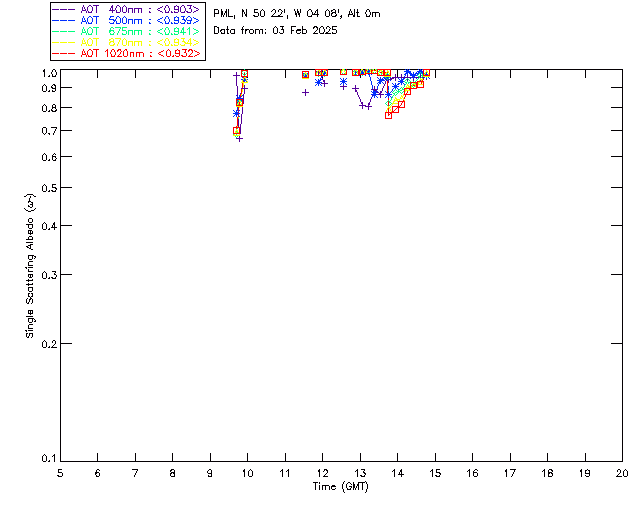The height and width of the screenshot is (512, 640).
Task: Click the 'Time (GMT)' axis label
Action: (x=340, y=487)
